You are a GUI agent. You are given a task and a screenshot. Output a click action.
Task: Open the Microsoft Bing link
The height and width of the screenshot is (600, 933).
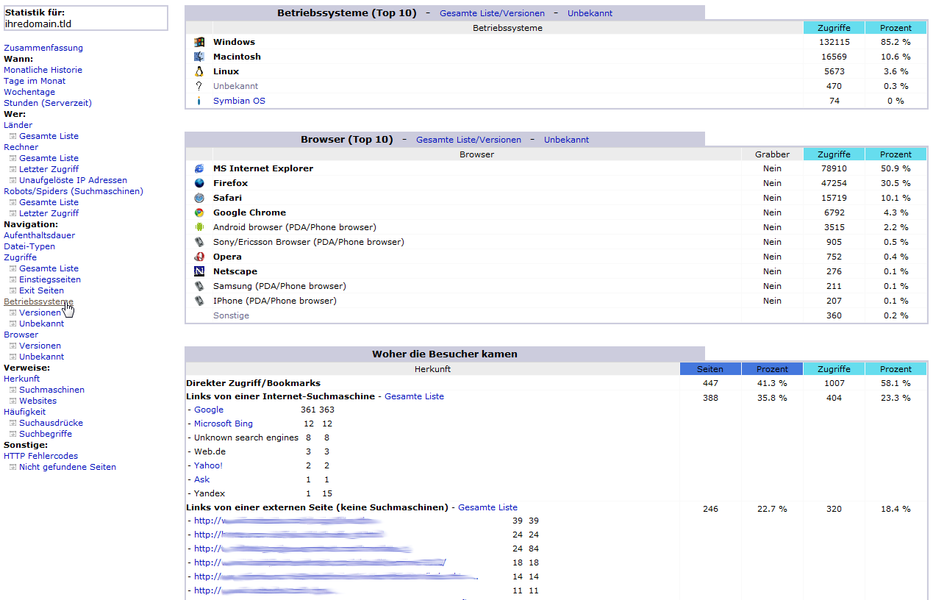[223, 424]
